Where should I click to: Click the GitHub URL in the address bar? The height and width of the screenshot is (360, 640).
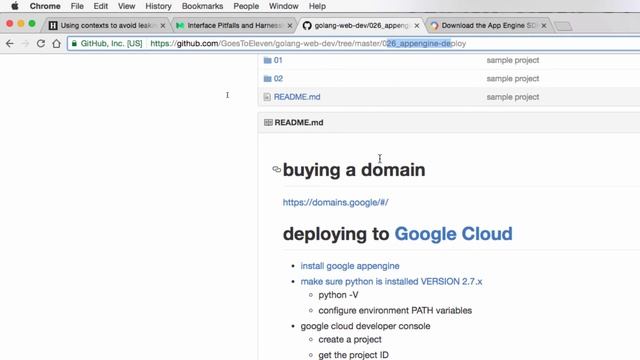tap(308, 43)
